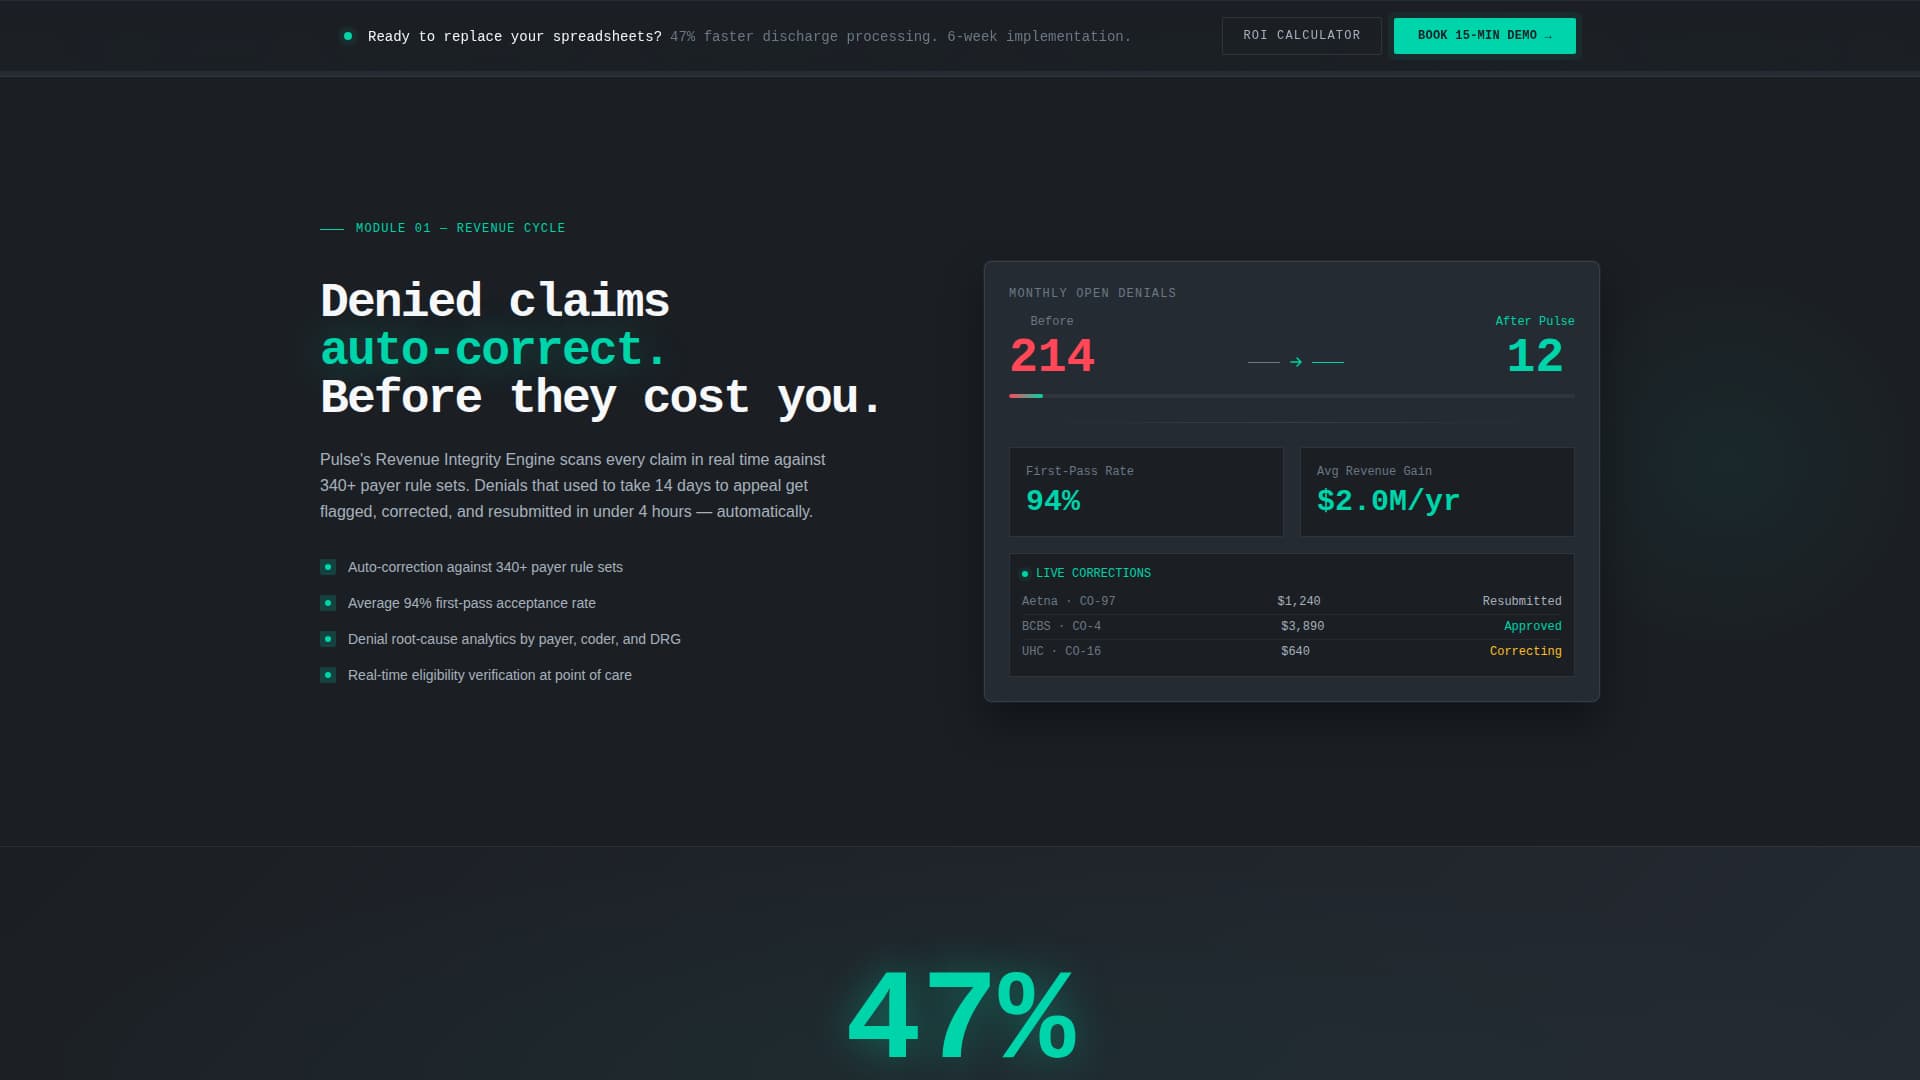Click Ready to replace your spreadsheets? text

514,36
